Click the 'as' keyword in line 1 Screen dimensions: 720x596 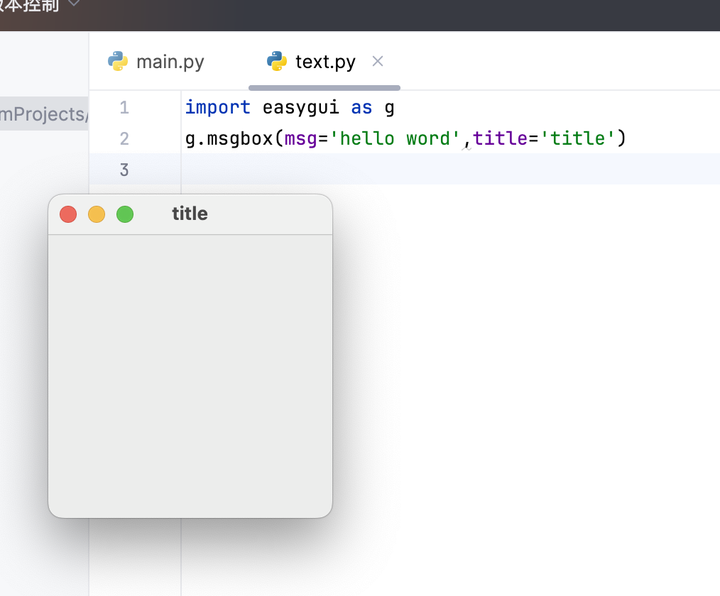coord(361,107)
